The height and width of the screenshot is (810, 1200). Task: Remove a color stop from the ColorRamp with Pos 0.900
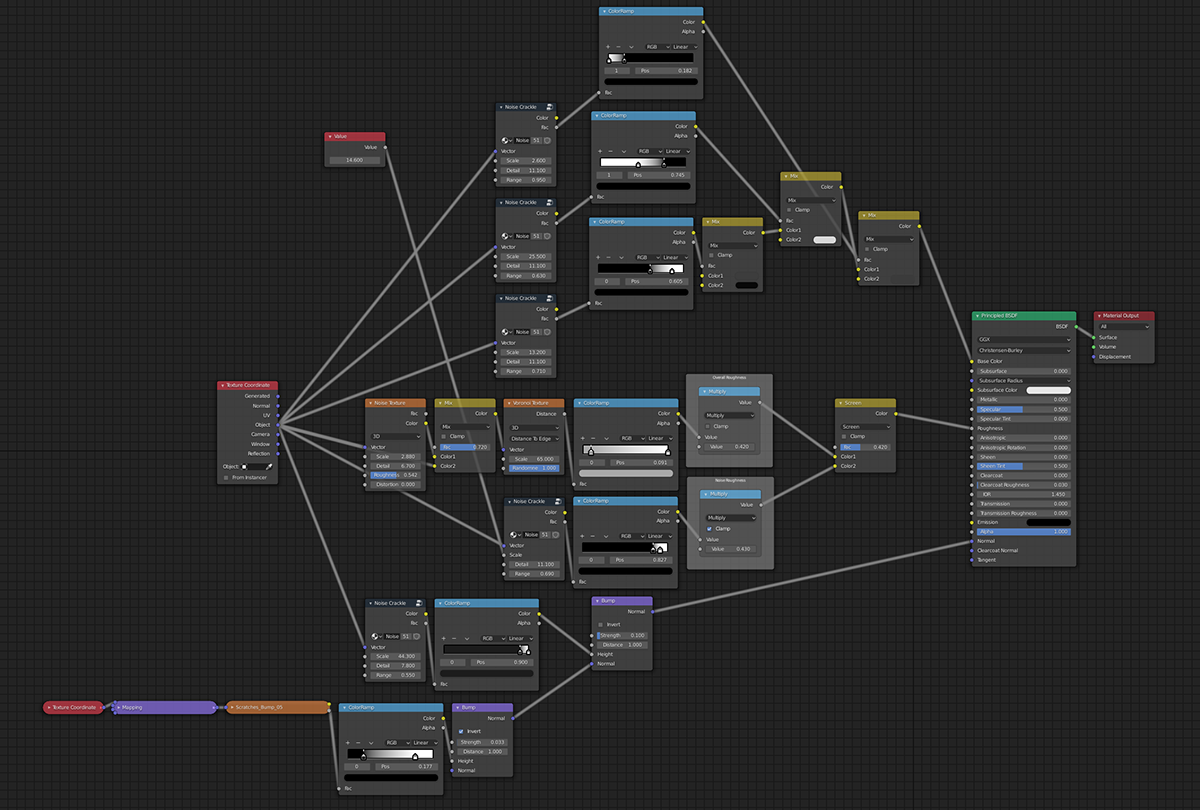point(454,639)
